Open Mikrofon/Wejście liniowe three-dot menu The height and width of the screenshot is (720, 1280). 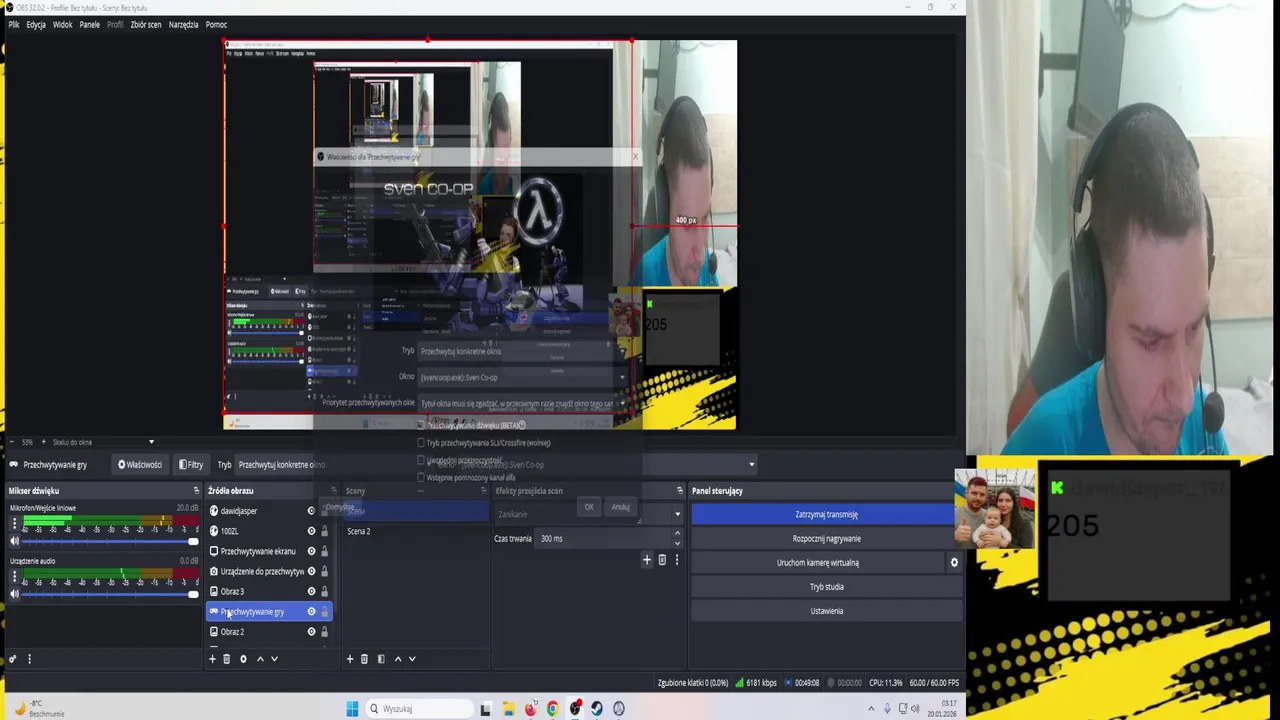pos(14,523)
